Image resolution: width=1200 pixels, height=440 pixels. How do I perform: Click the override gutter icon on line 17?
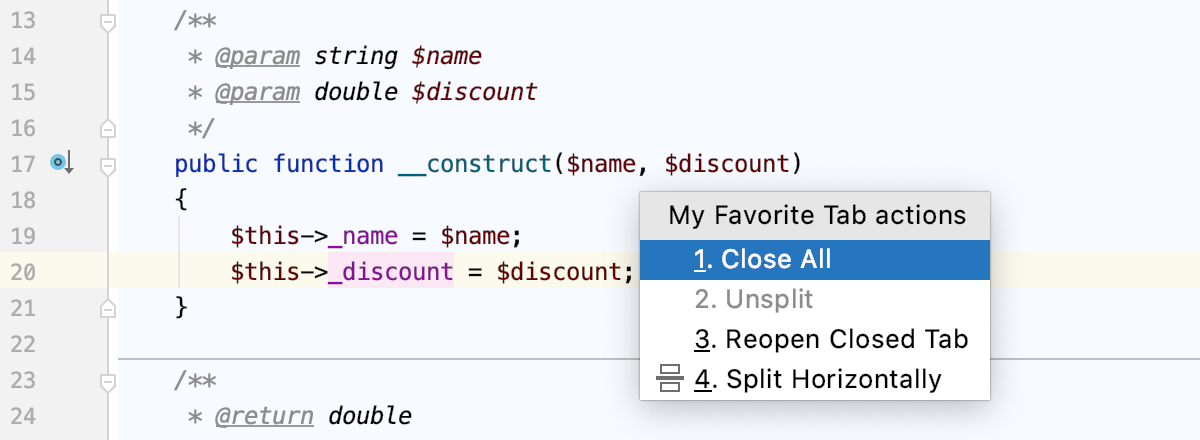62,163
